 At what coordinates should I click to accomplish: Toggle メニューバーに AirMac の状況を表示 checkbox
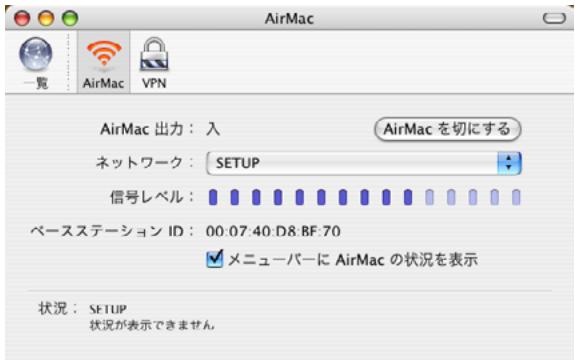click(215, 259)
